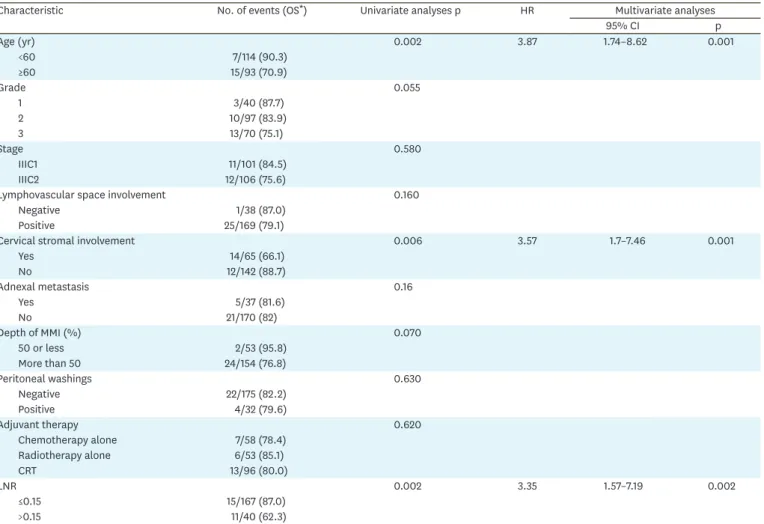Click the 'Depth of MMI (%)' label

[x=40, y=333]
